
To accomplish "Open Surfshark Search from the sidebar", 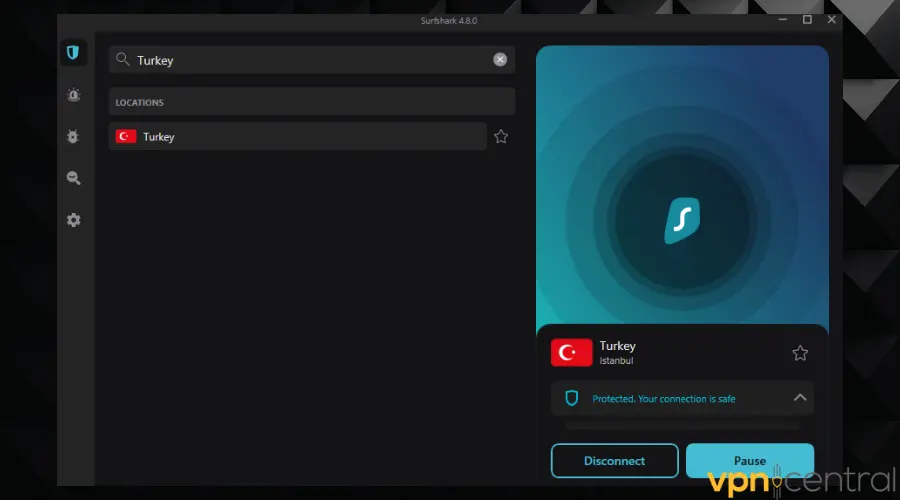I will coord(73,178).
